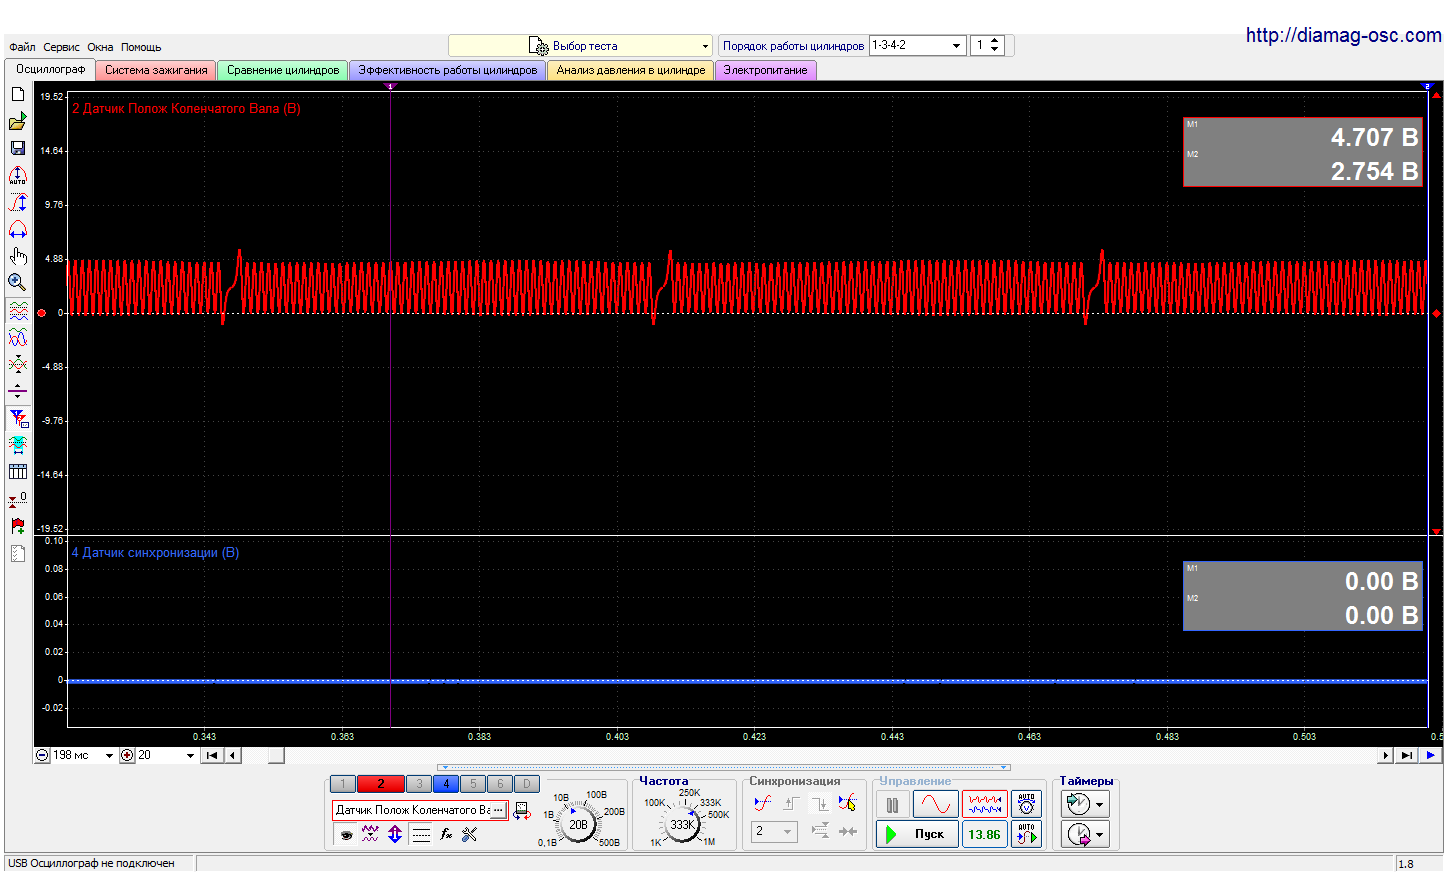Click the zero level marker icon
The height and width of the screenshot is (876, 1456).
18,499
